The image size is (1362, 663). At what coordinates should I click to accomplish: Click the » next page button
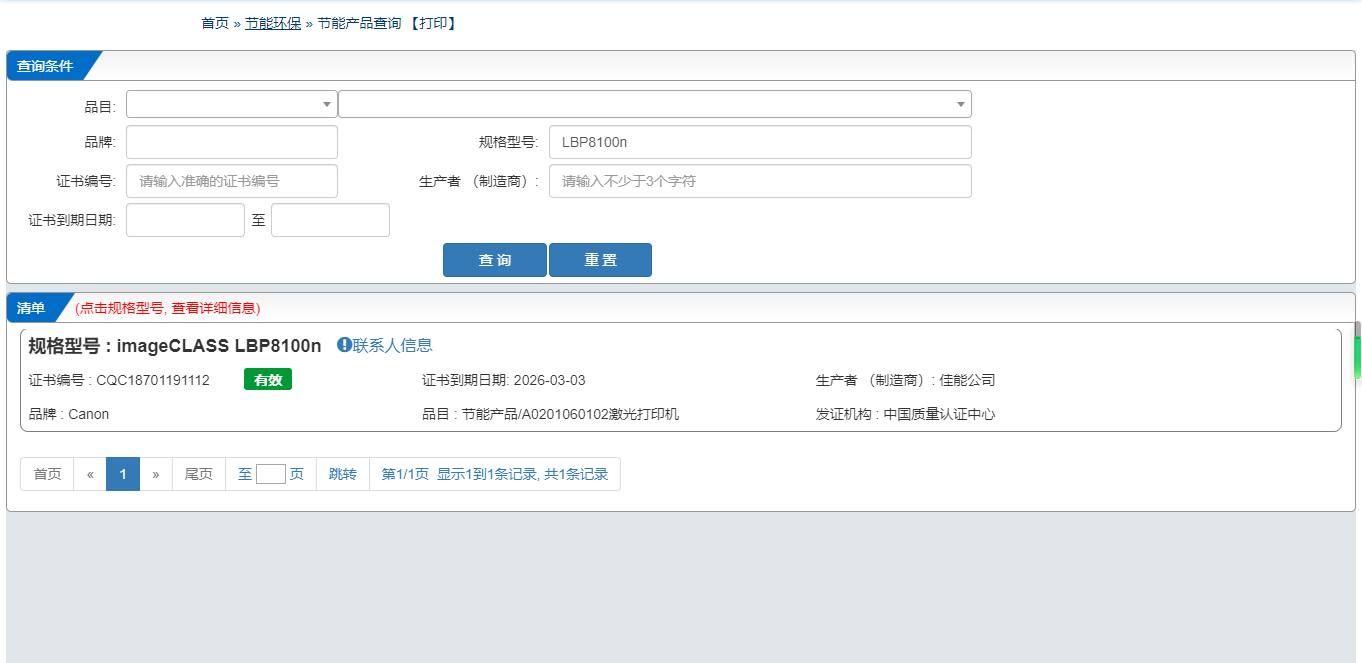tap(156, 474)
